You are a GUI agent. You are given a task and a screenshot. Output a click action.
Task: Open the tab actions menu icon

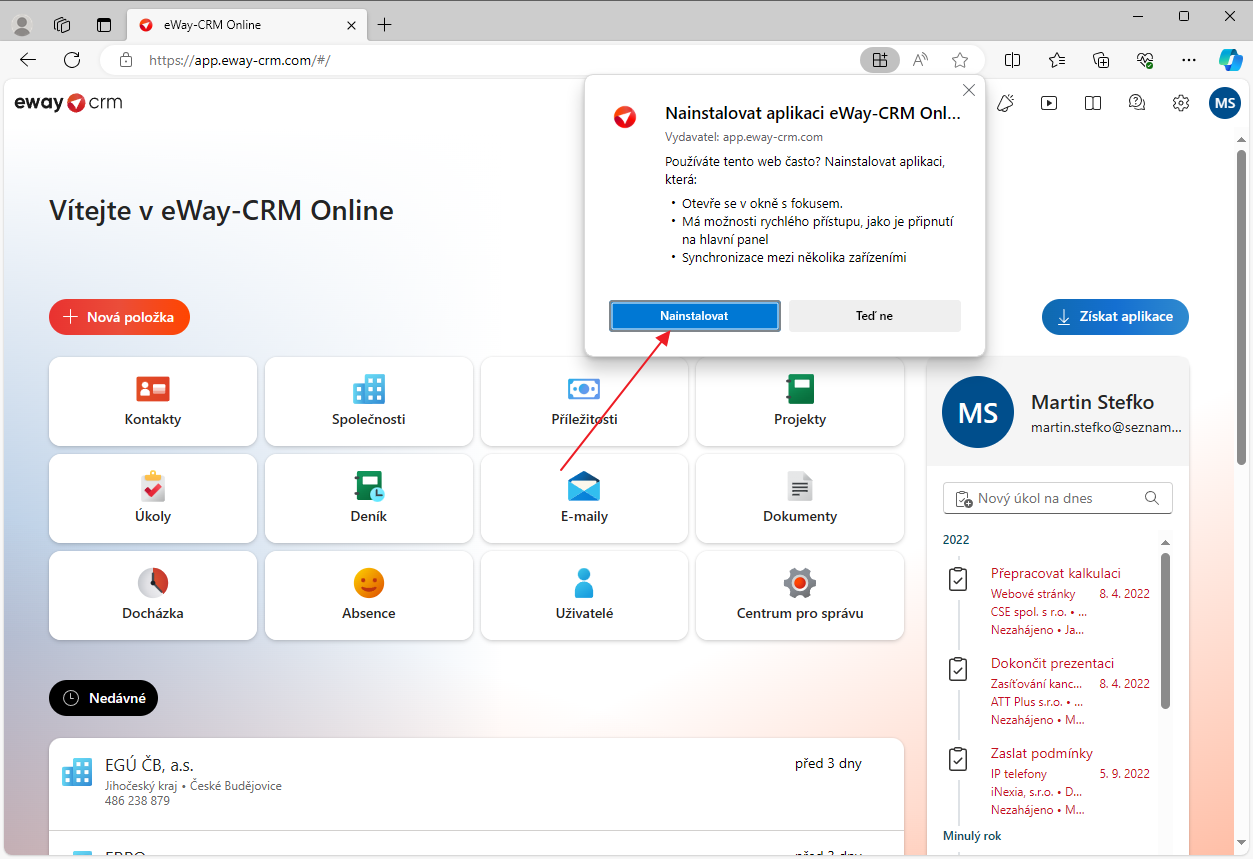pos(104,24)
